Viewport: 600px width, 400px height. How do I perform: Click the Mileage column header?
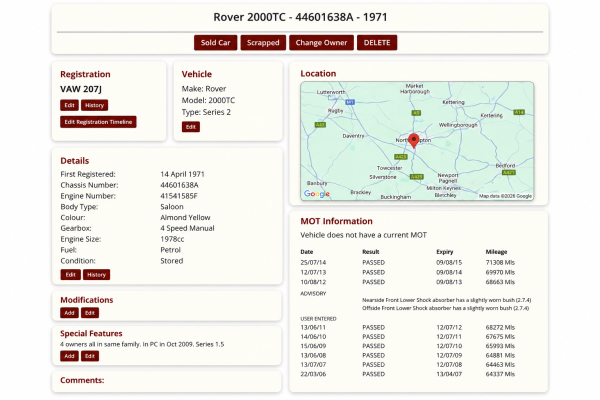(496, 252)
